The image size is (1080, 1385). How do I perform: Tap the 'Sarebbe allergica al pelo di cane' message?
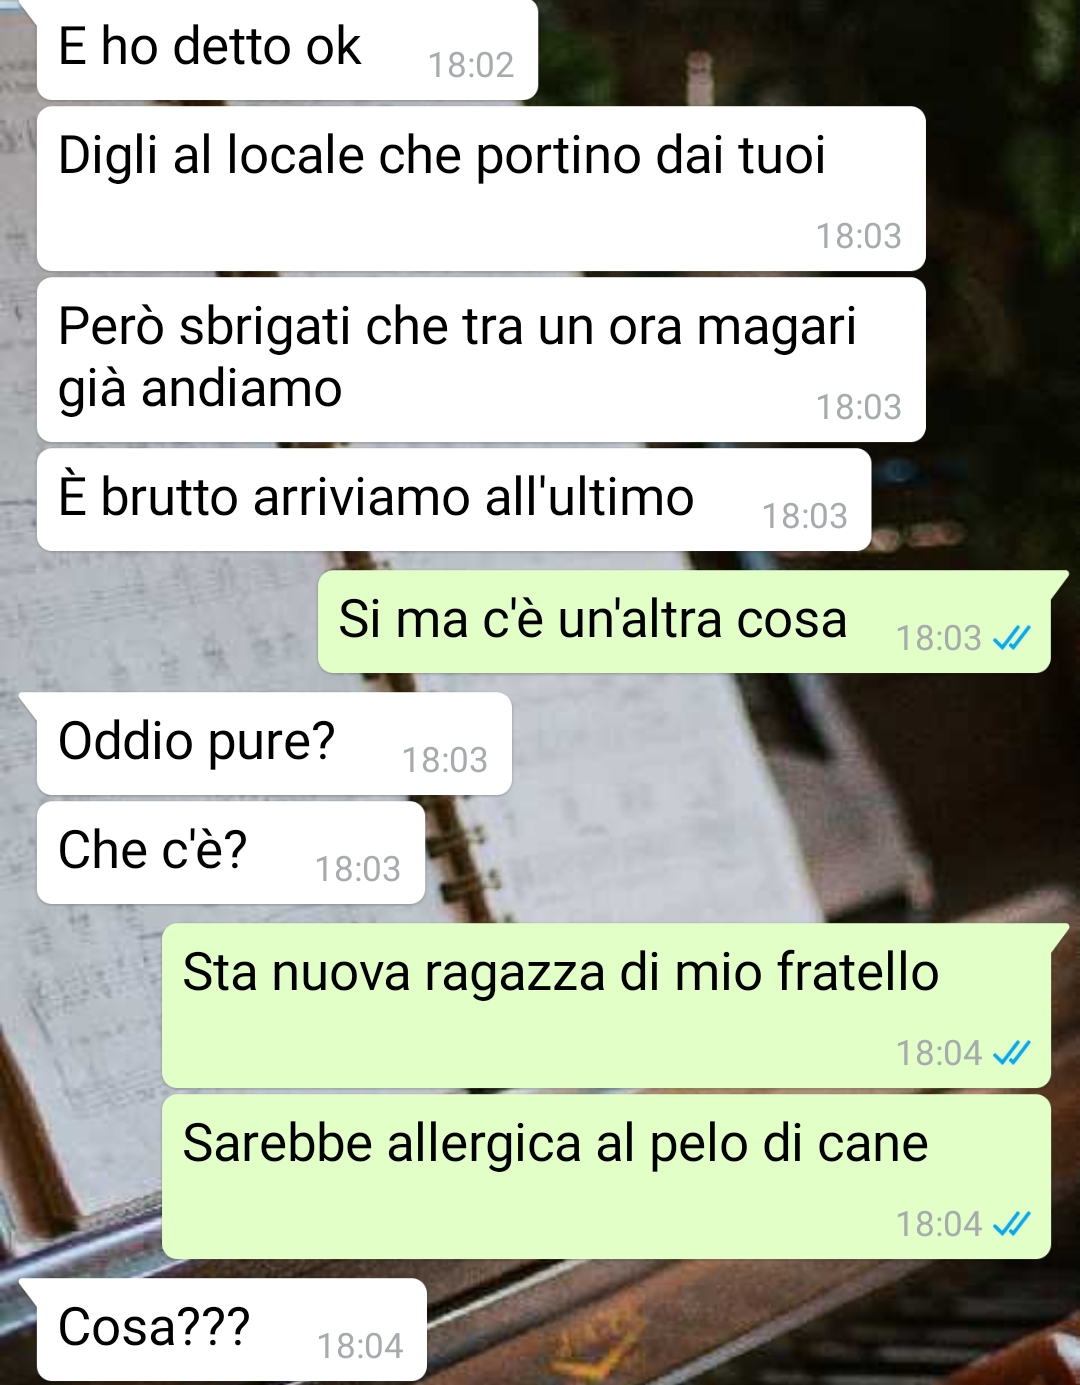(x=606, y=1177)
